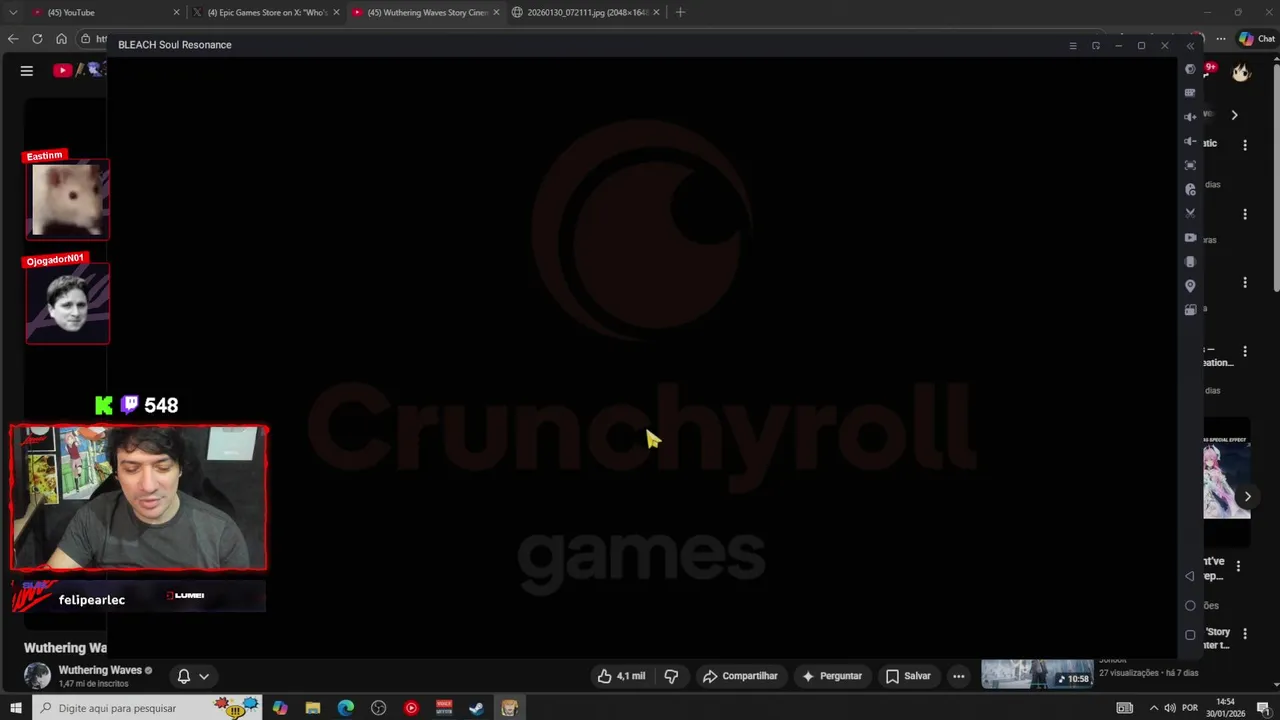
Task: Show hidden system tray icons chevron
Action: point(1154,708)
